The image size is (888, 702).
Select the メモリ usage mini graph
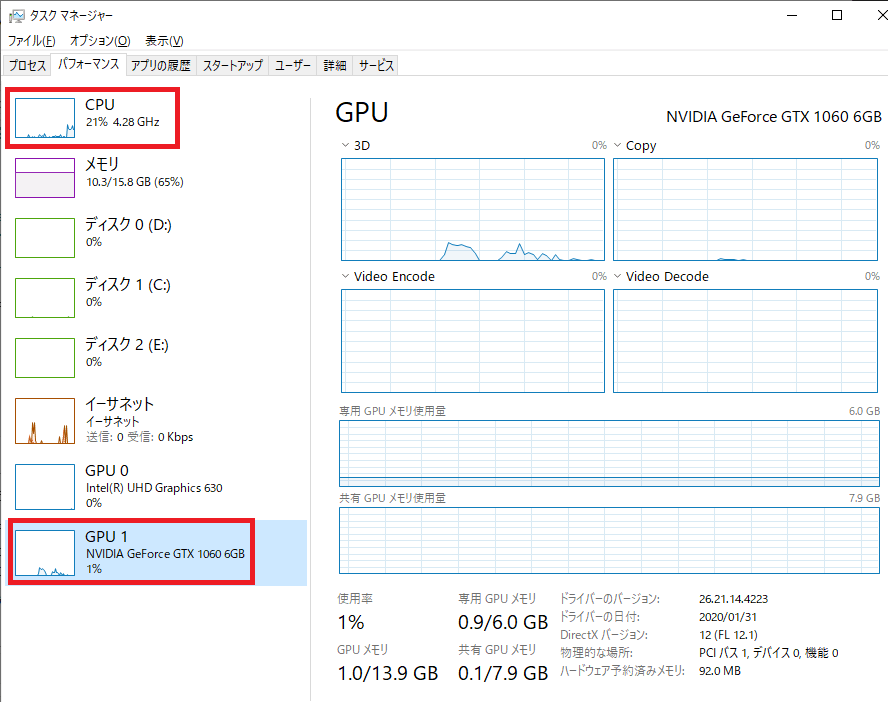coord(45,178)
